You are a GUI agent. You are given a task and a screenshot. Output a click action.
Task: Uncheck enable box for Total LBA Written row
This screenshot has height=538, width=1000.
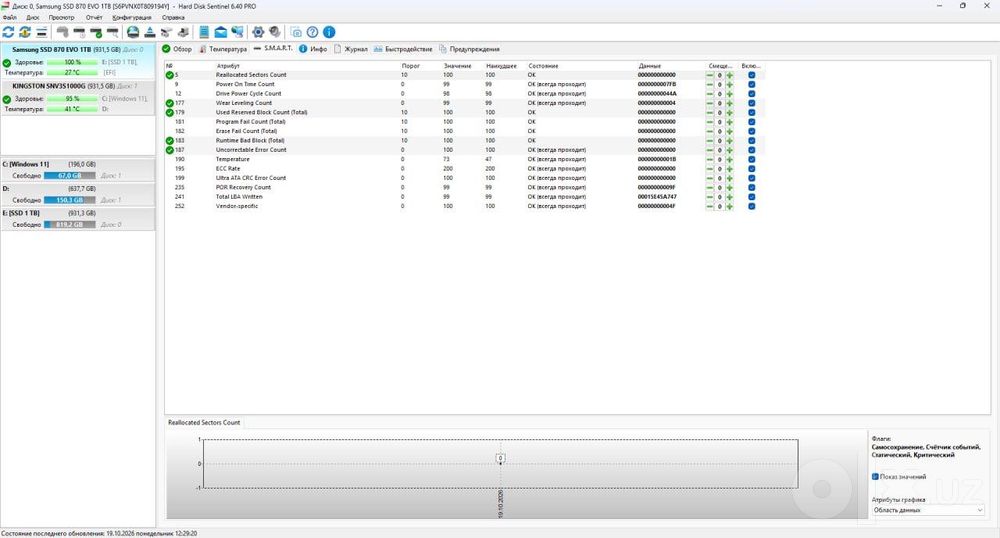click(751, 197)
